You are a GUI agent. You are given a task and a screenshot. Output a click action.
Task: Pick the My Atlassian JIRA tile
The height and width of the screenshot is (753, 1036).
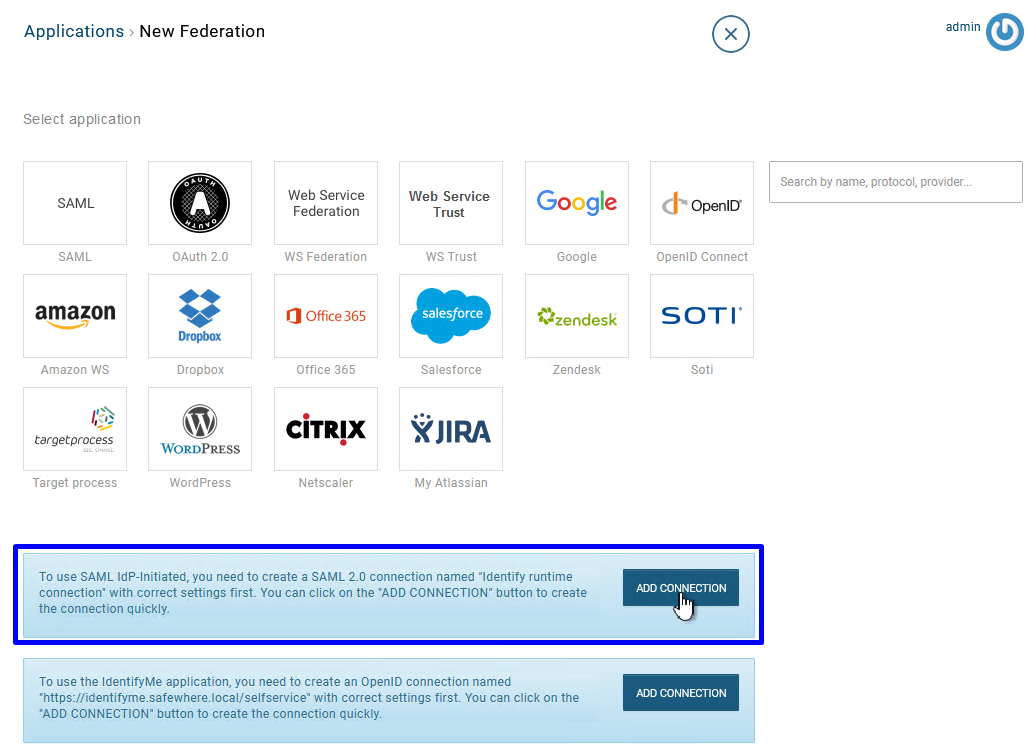coord(451,429)
